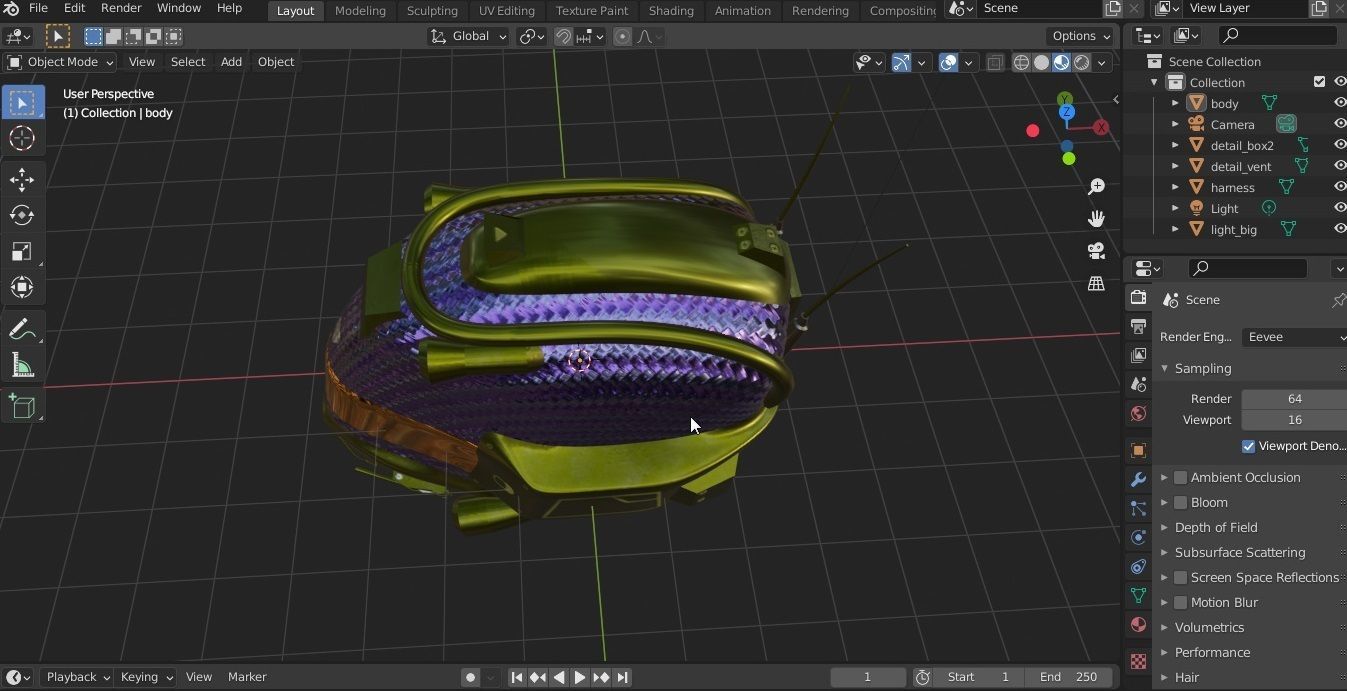Open the Add menu in viewport
The image size is (1347, 691).
(x=231, y=62)
